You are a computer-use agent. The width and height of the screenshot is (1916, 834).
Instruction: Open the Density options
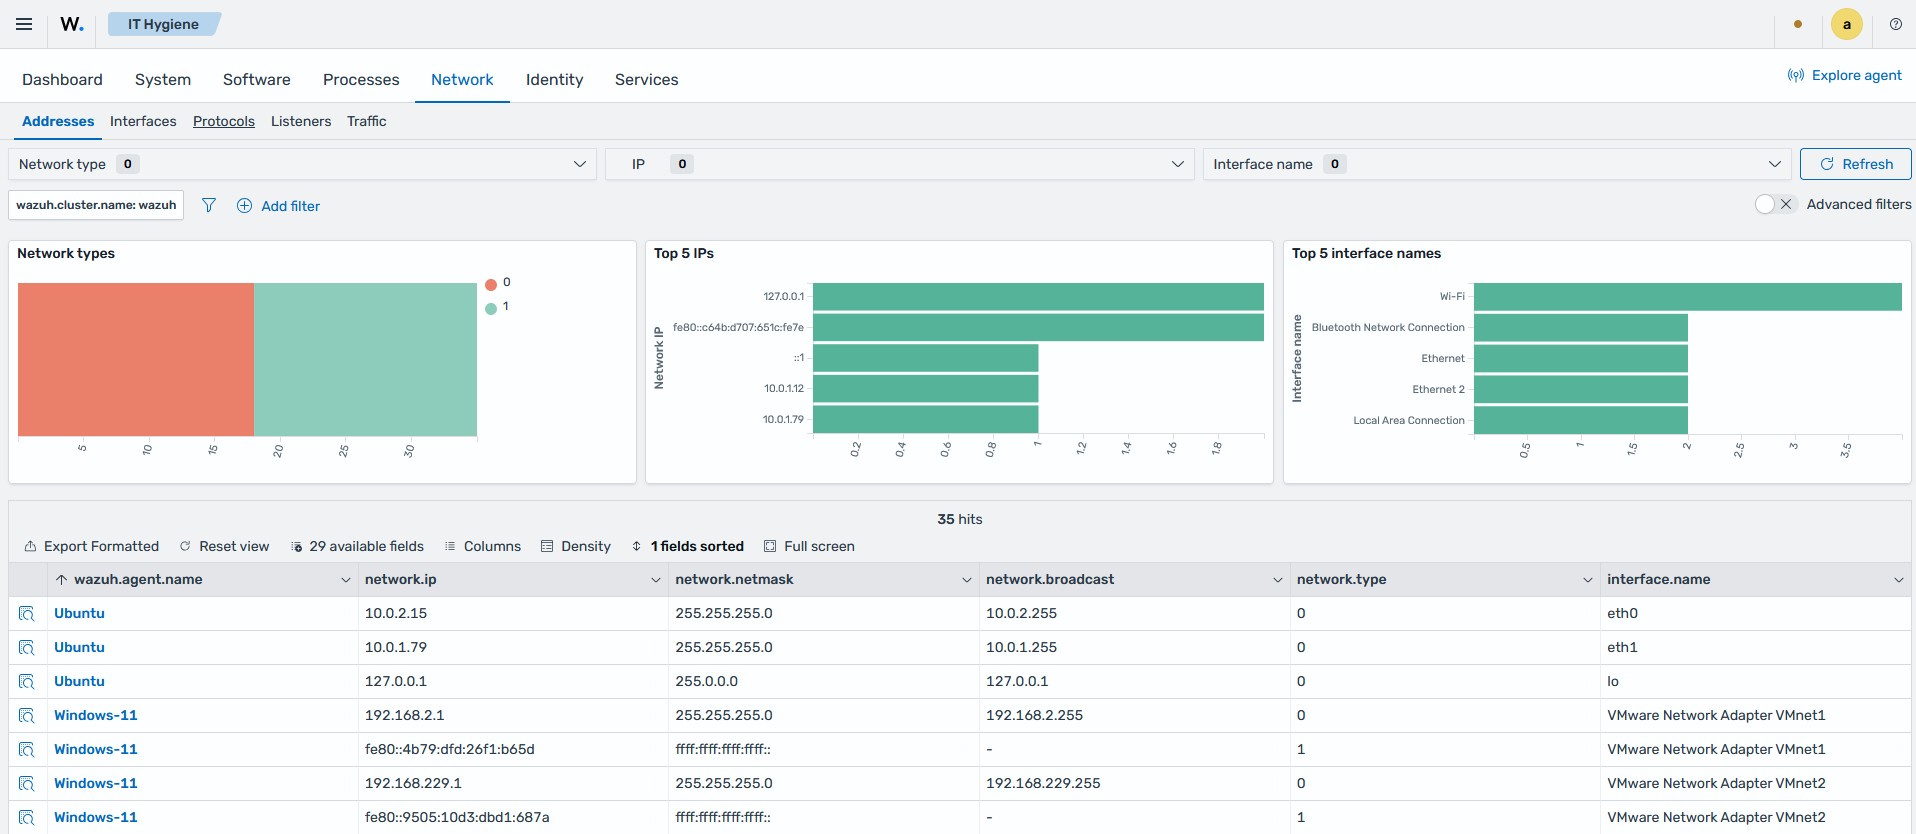[575, 546]
